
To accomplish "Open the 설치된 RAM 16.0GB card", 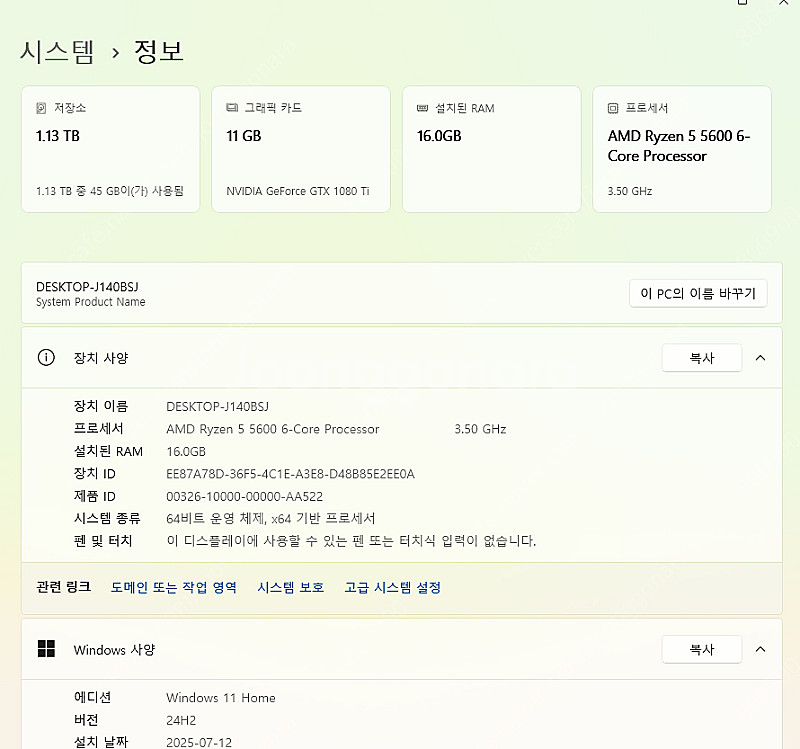I will click(x=491, y=149).
